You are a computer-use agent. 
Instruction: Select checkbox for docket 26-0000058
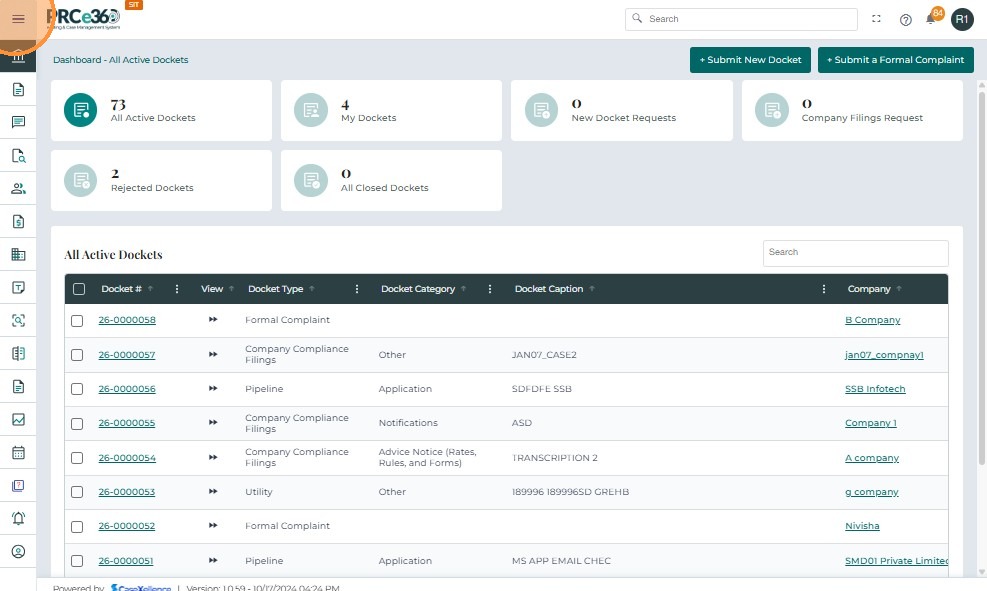pyautogui.click(x=77, y=320)
